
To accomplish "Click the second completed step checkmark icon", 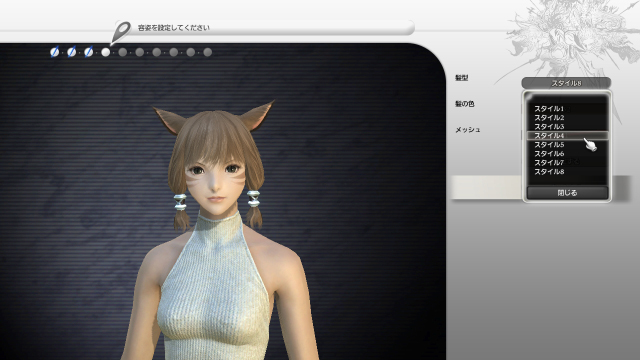I will [x=71, y=52].
